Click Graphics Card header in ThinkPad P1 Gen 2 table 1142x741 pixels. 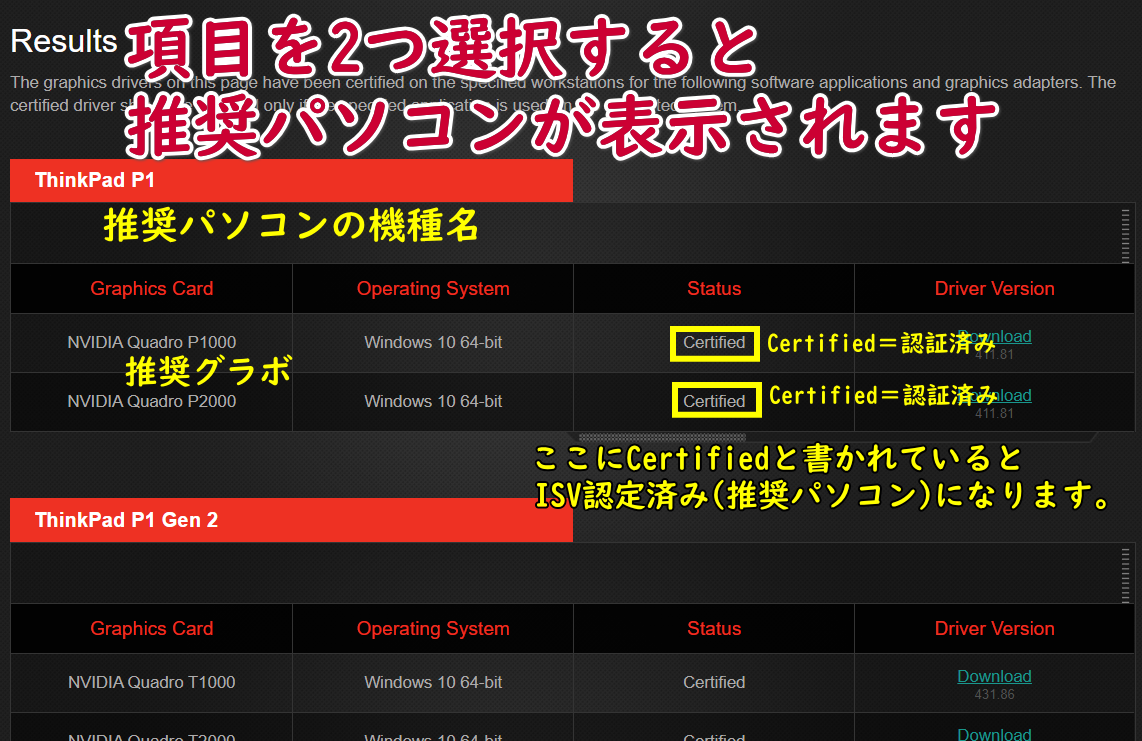151,629
